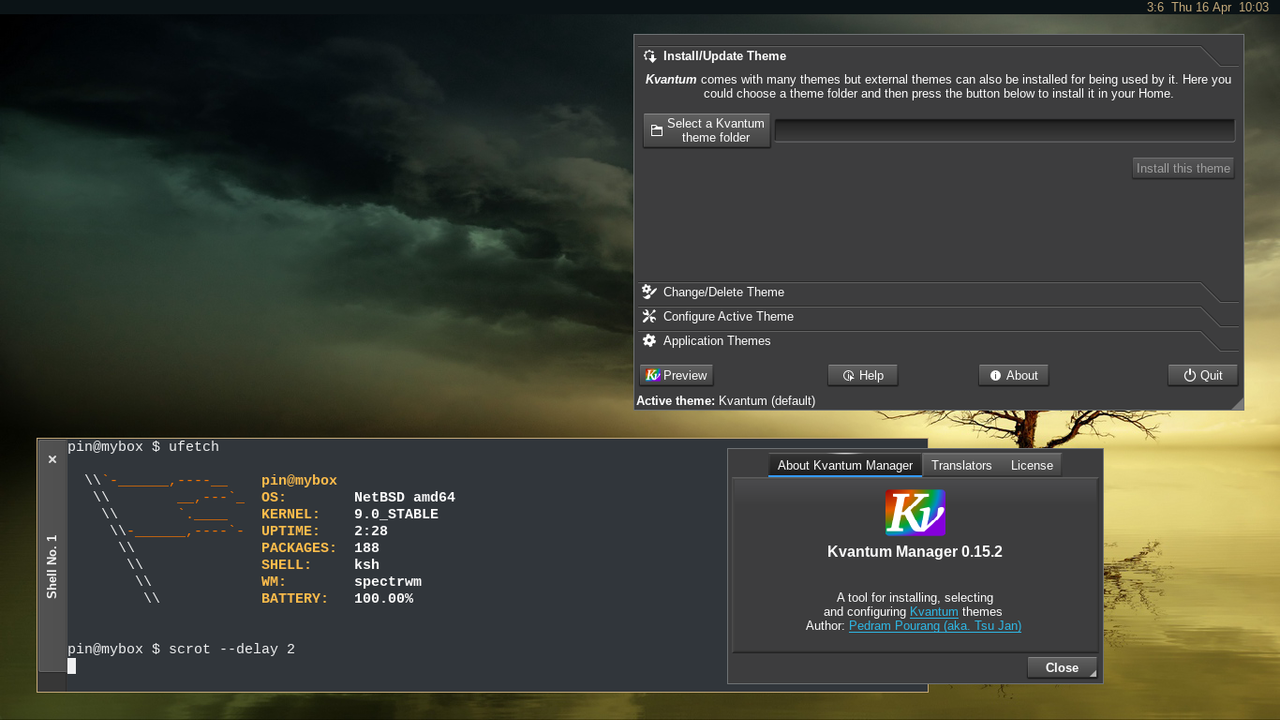This screenshot has width=1280, height=720.
Task: Click the Application Themes gear icon
Action: point(650,341)
